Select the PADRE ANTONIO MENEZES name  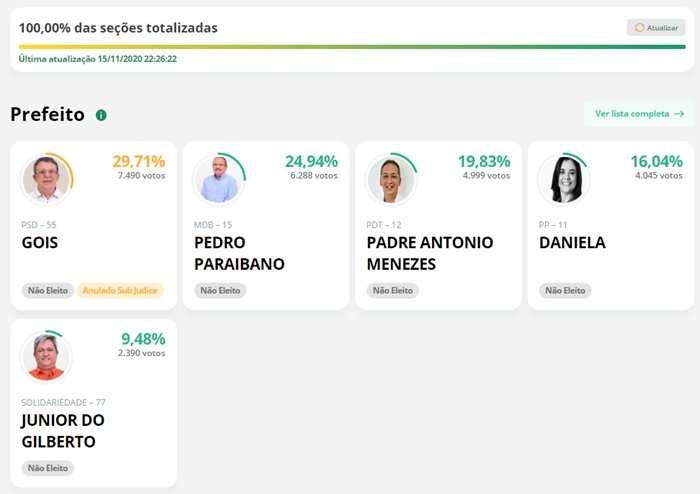430,253
